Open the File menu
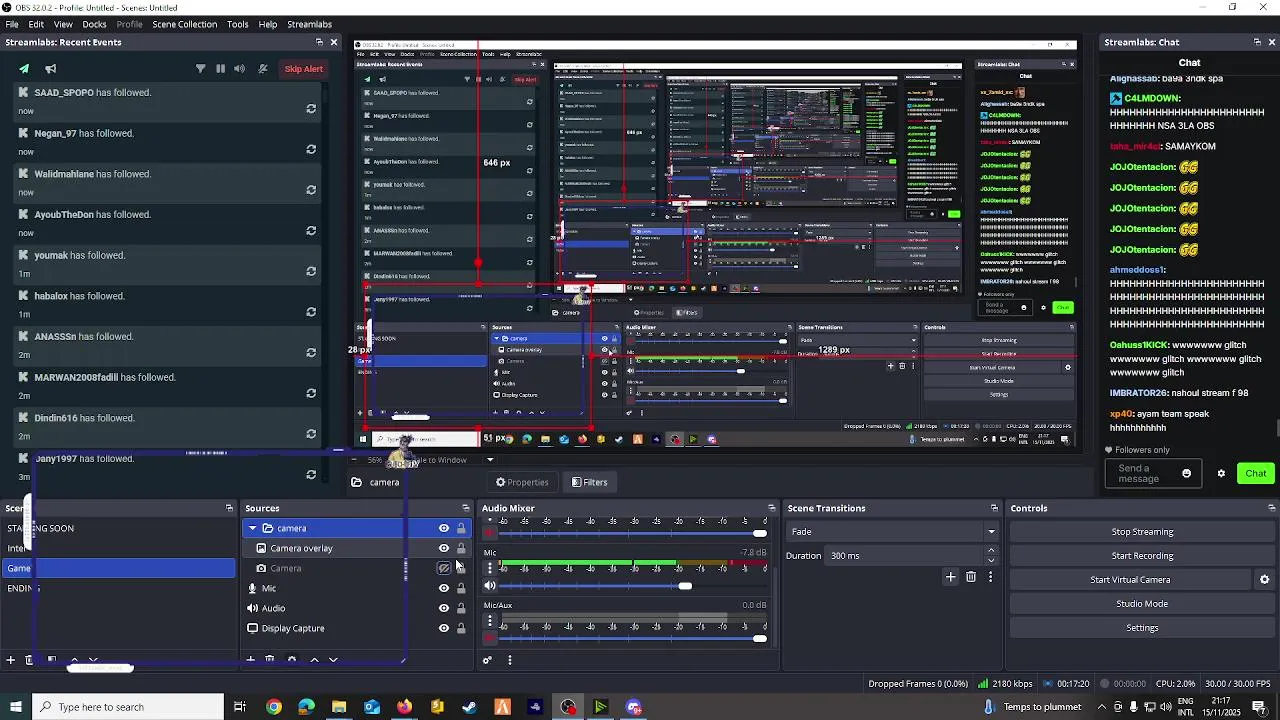Viewport: 1280px width, 720px height. 12,24
